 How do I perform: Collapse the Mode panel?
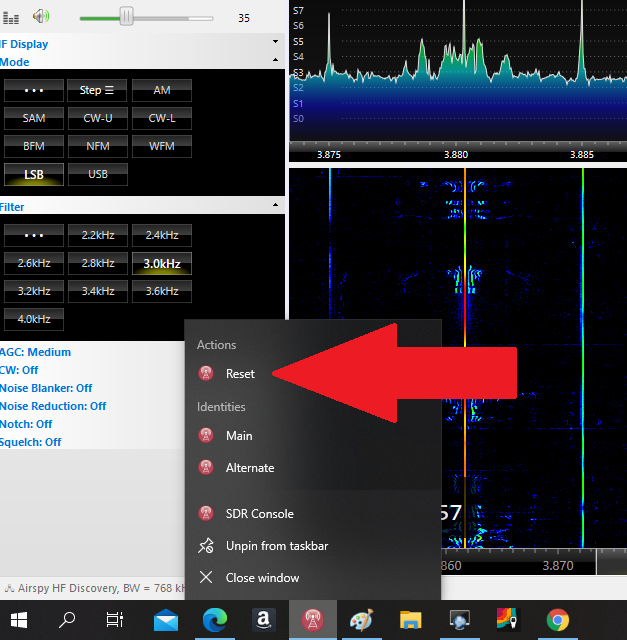pyautogui.click(x=275, y=62)
